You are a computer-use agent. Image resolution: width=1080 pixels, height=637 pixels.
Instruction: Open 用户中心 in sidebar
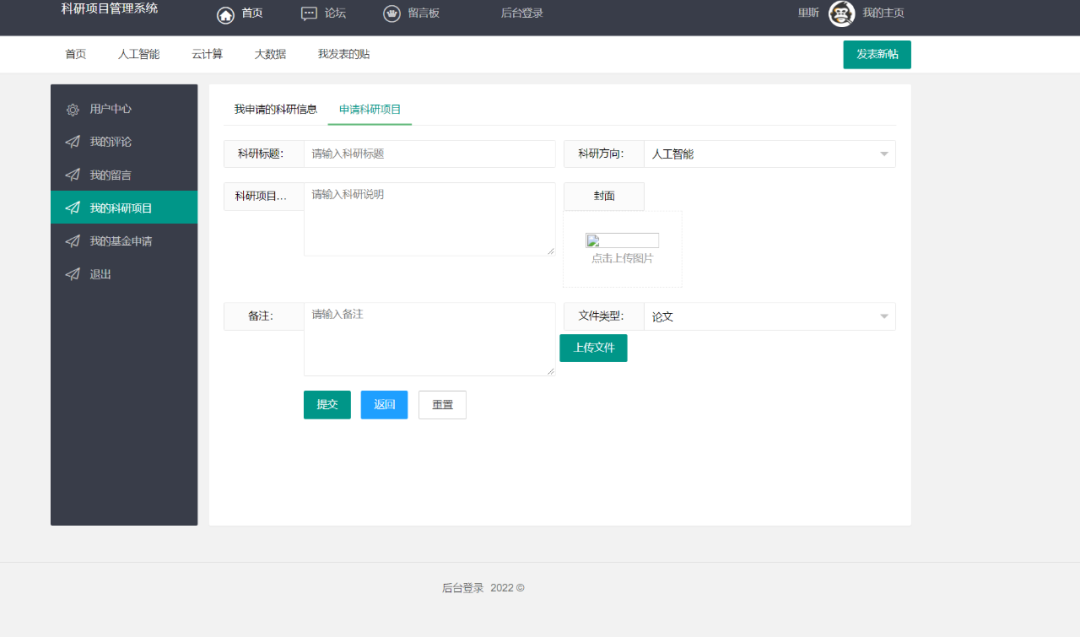coord(124,109)
